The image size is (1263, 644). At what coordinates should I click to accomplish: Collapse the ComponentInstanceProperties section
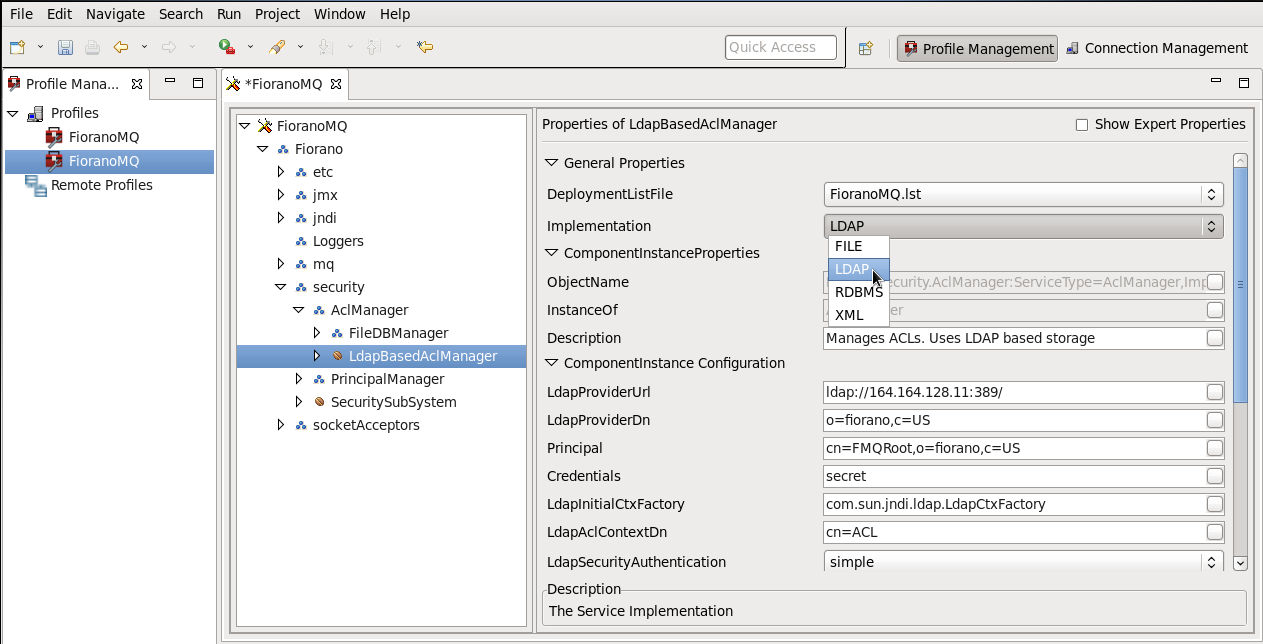coord(551,253)
